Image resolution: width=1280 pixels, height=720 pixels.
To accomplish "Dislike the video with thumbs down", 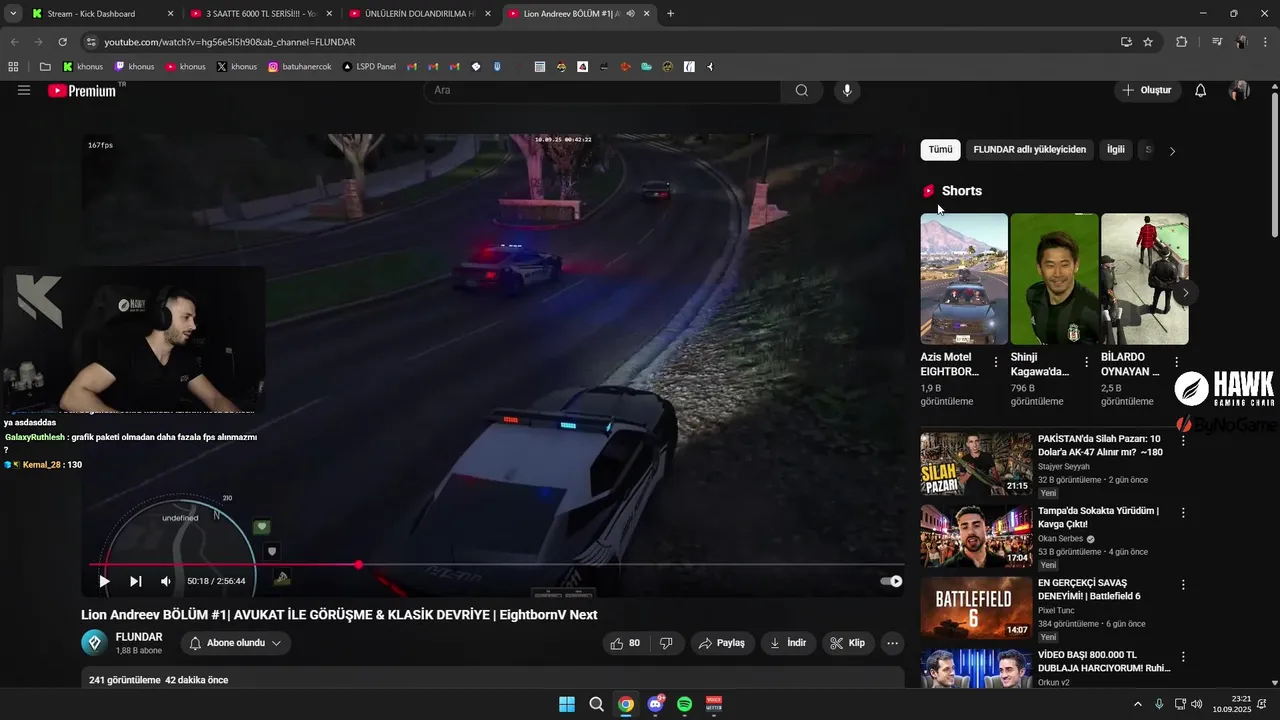I will (666, 643).
